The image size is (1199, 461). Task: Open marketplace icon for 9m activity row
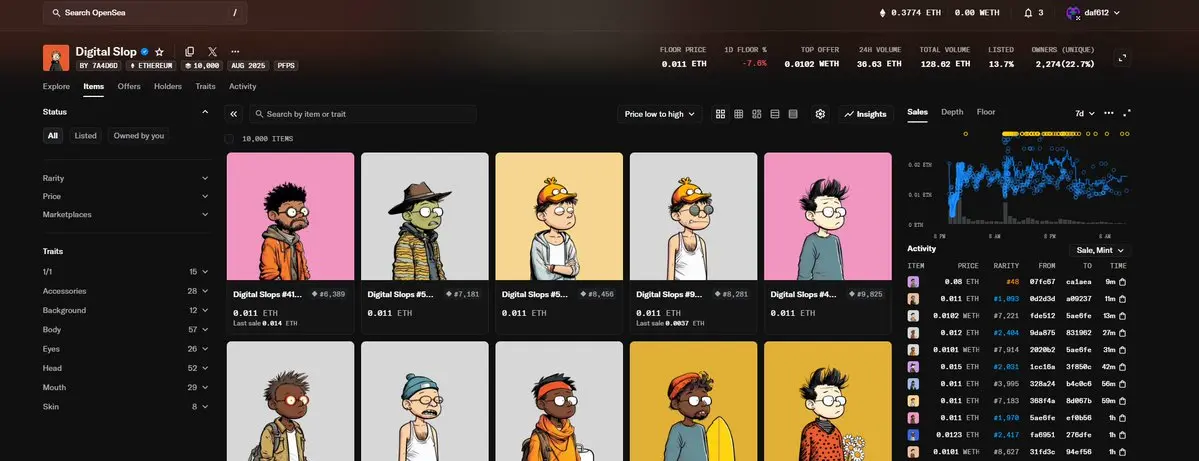click(1123, 282)
